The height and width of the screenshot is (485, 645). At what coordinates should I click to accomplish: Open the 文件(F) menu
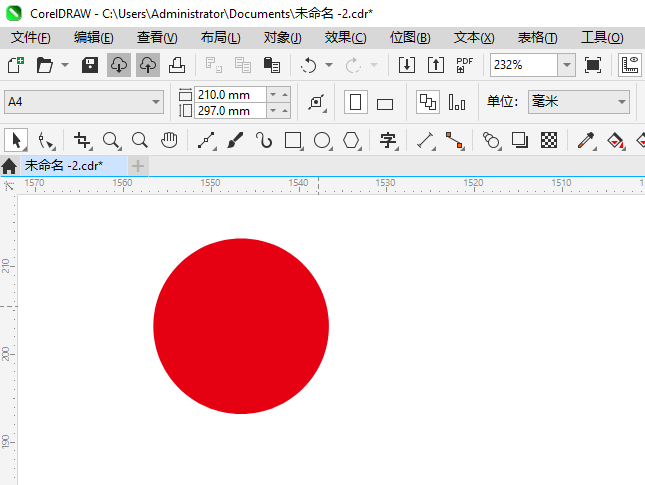tap(31, 38)
